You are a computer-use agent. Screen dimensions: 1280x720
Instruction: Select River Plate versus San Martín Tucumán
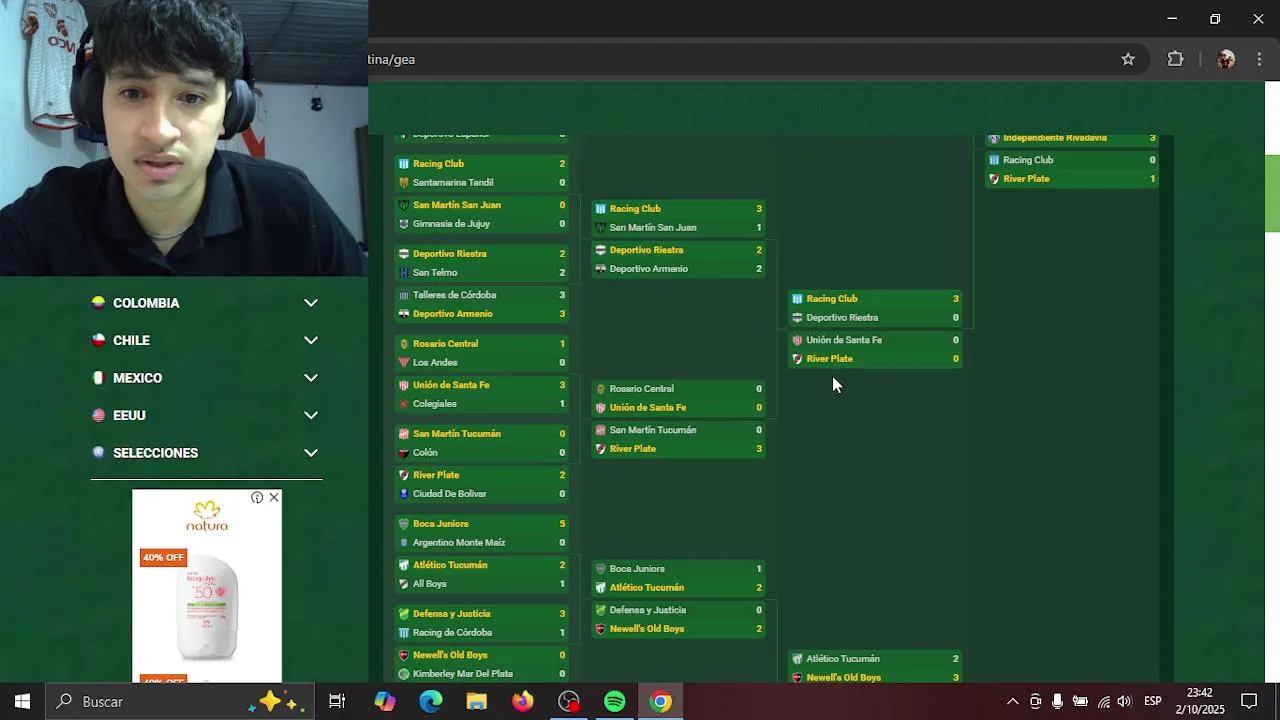(x=633, y=449)
